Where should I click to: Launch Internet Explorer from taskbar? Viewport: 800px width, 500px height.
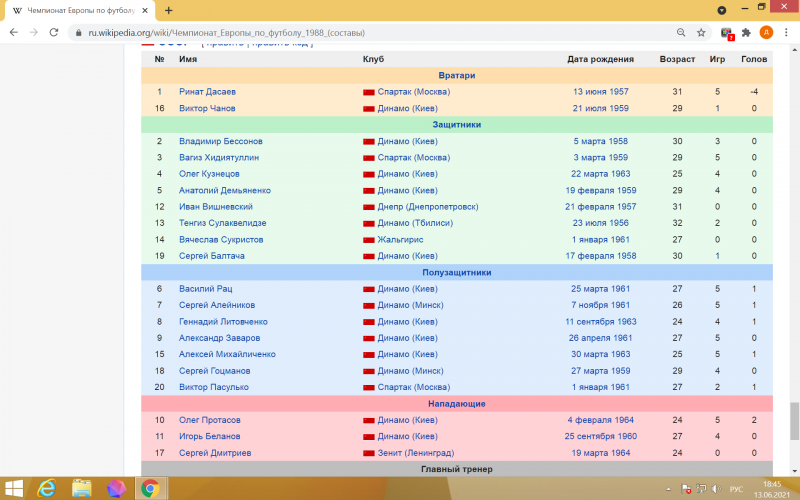tap(46, 488)
